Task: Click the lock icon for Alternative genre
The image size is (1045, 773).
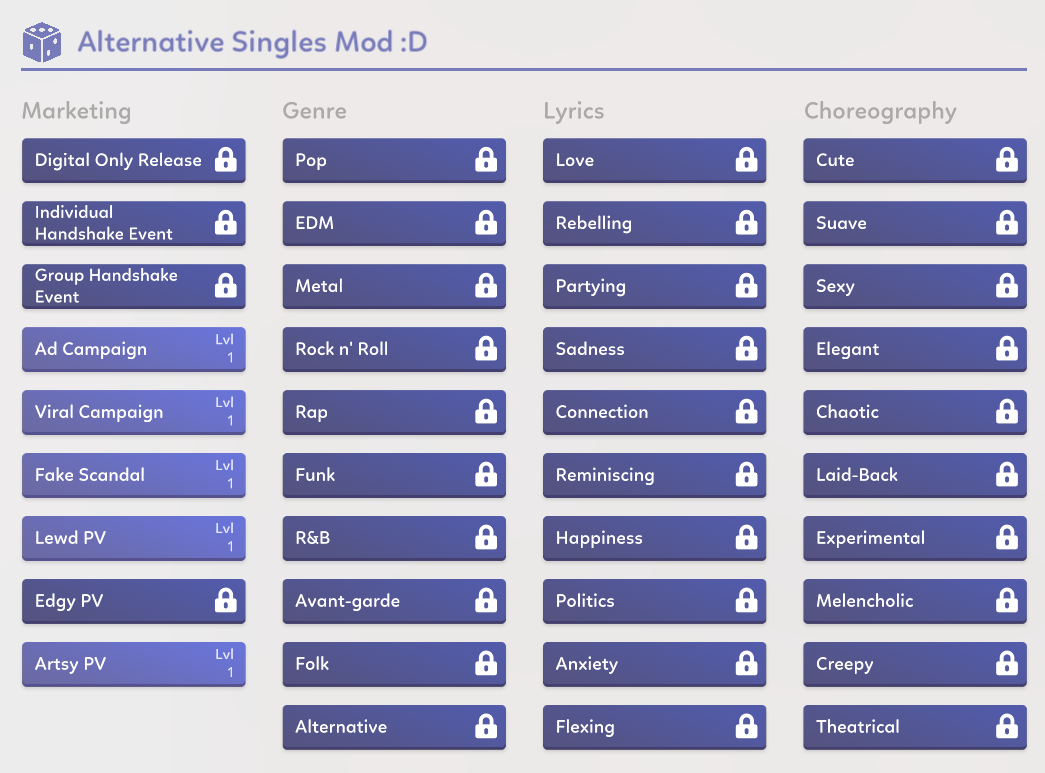Action: click(x=486, y=727)
